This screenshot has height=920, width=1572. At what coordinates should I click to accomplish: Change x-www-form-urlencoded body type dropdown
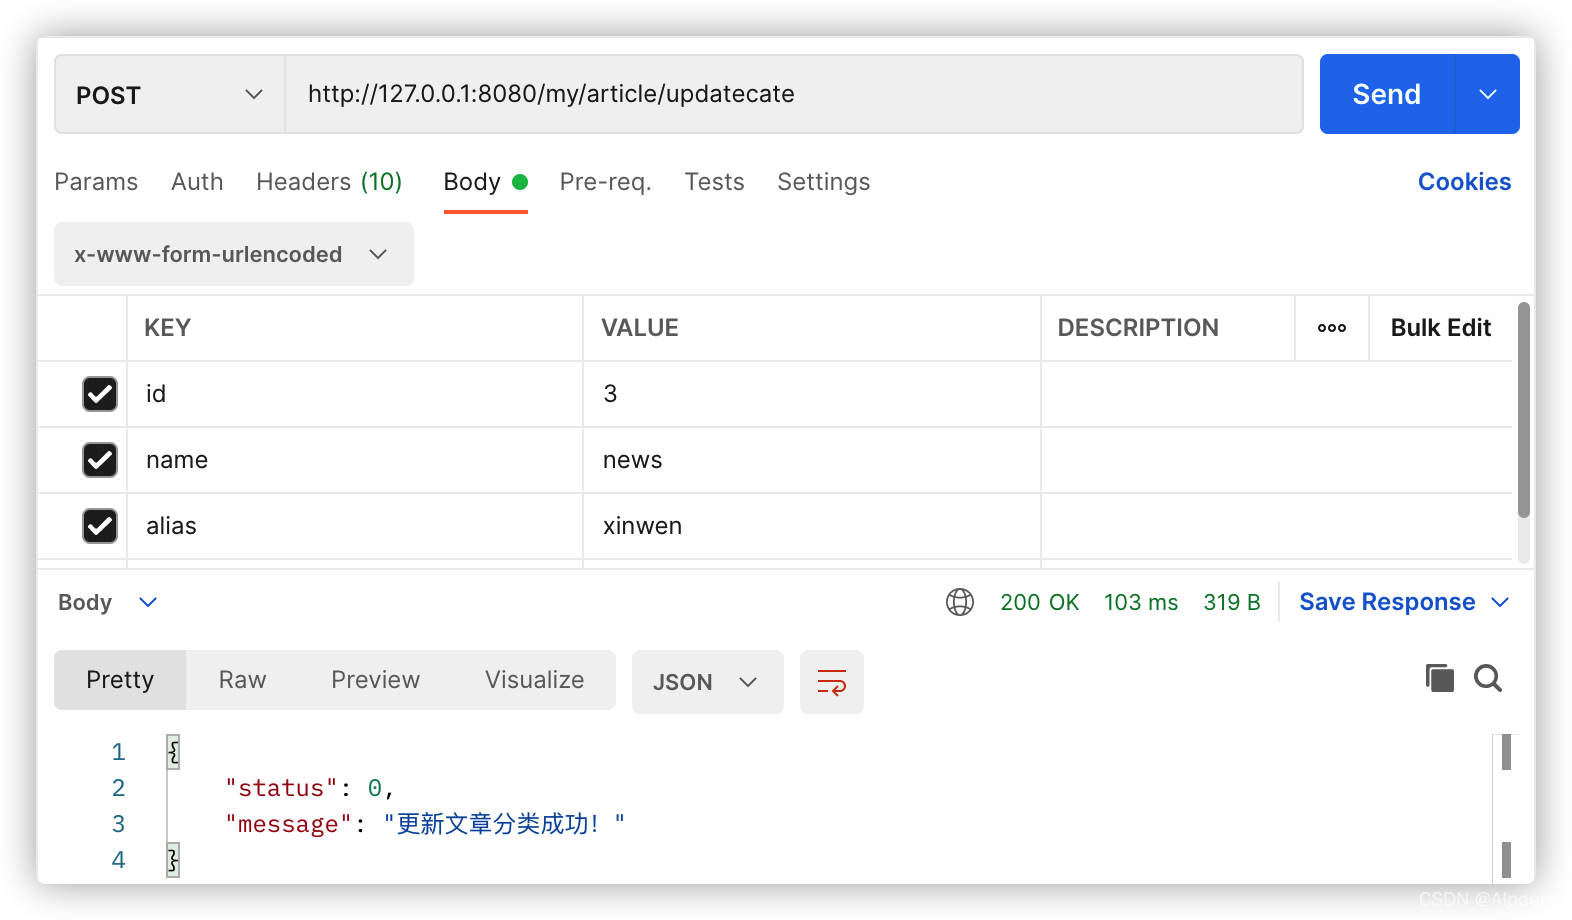point(234,254)
